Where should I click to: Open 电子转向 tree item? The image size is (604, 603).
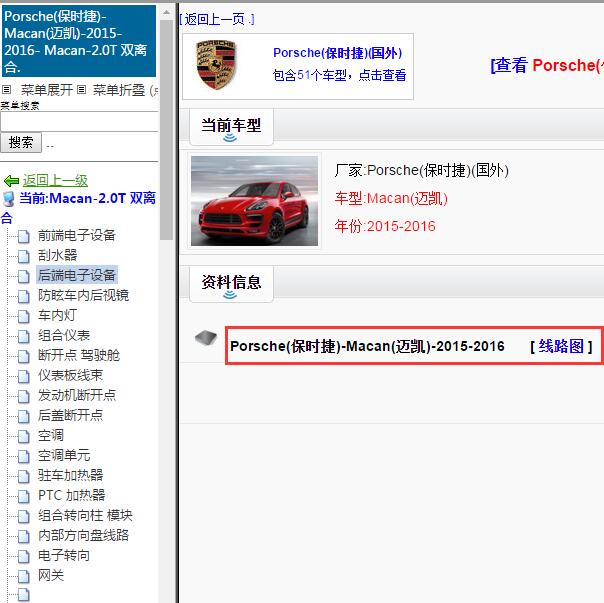point(64,556)
